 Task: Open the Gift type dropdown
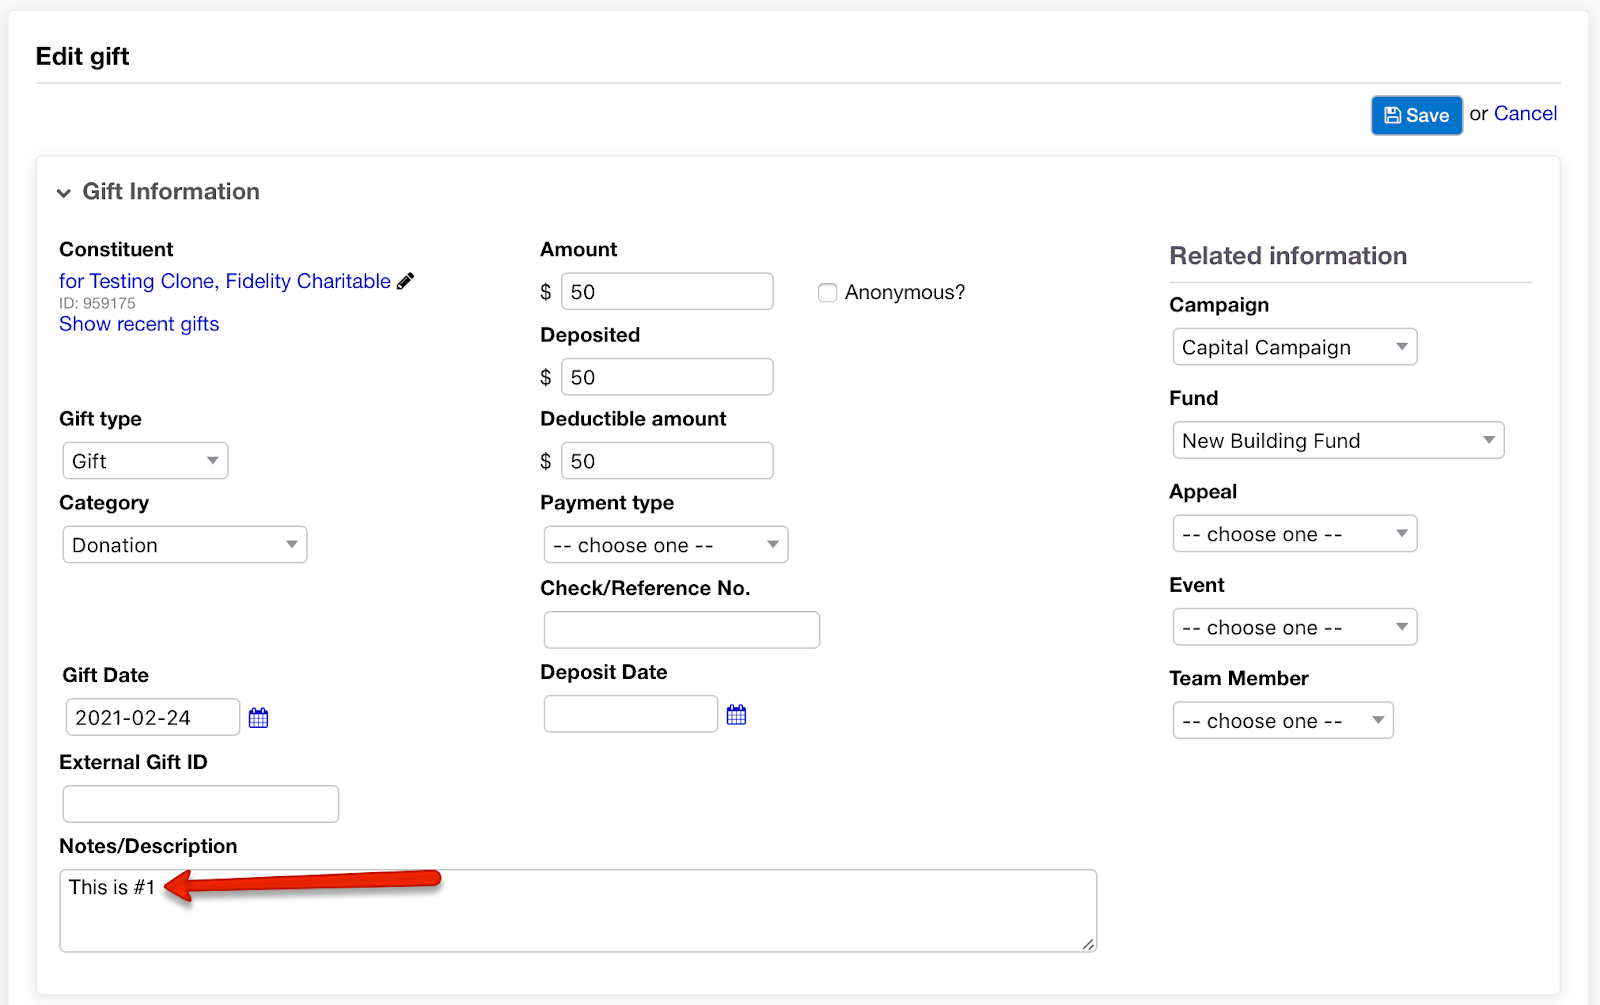pos(145,461)
